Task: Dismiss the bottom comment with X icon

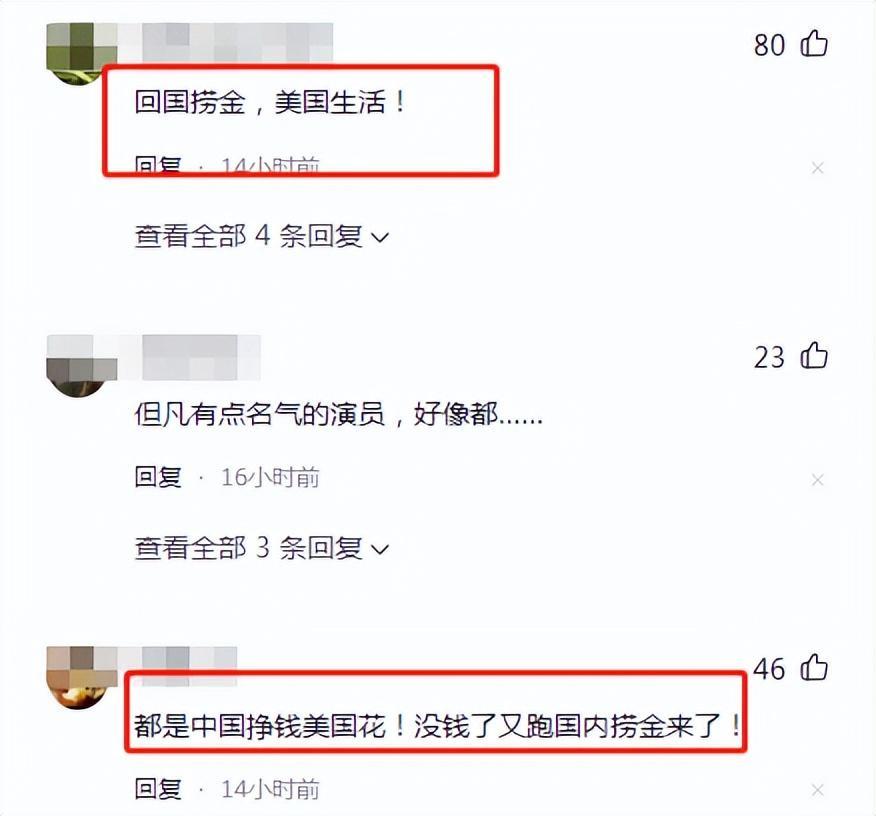Action: pyautogui.click(x=817, y=790)
